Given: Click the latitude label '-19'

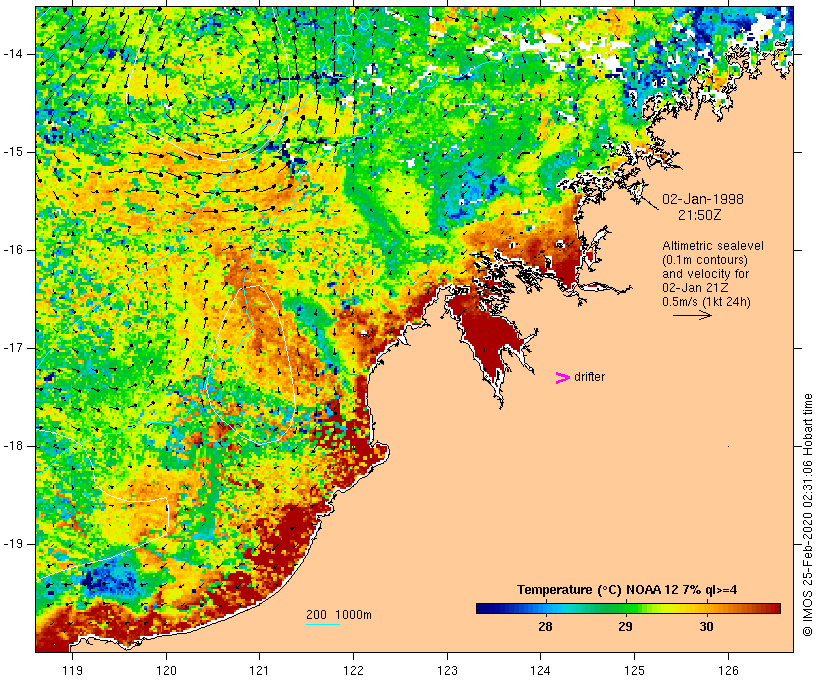Looking at the screenshot, I should pyautogui.click(x=13, y=544).
